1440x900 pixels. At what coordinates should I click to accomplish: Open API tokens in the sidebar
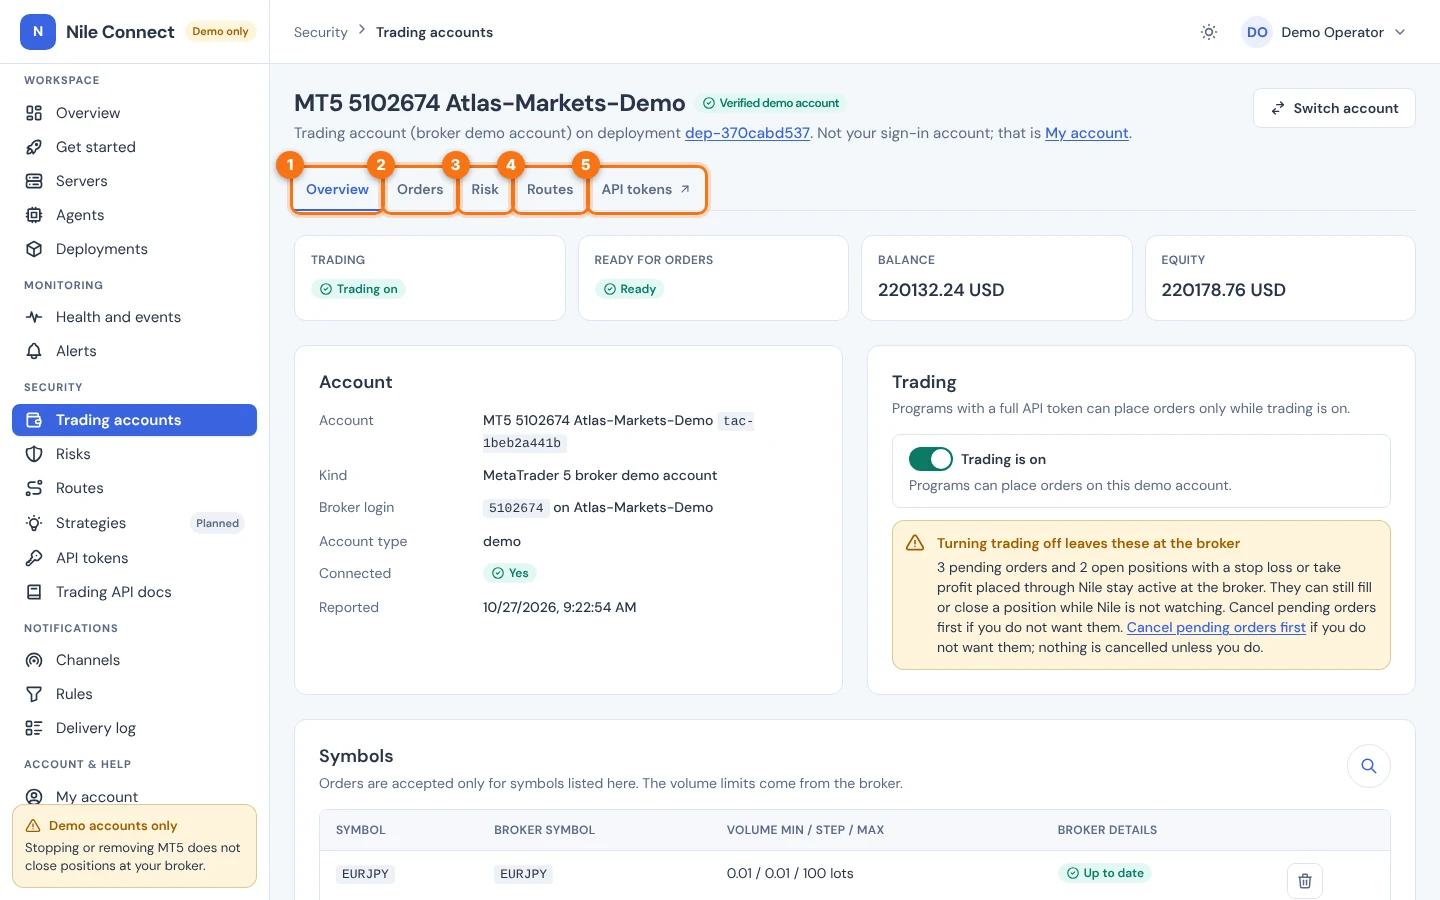(x=134, y=558)
